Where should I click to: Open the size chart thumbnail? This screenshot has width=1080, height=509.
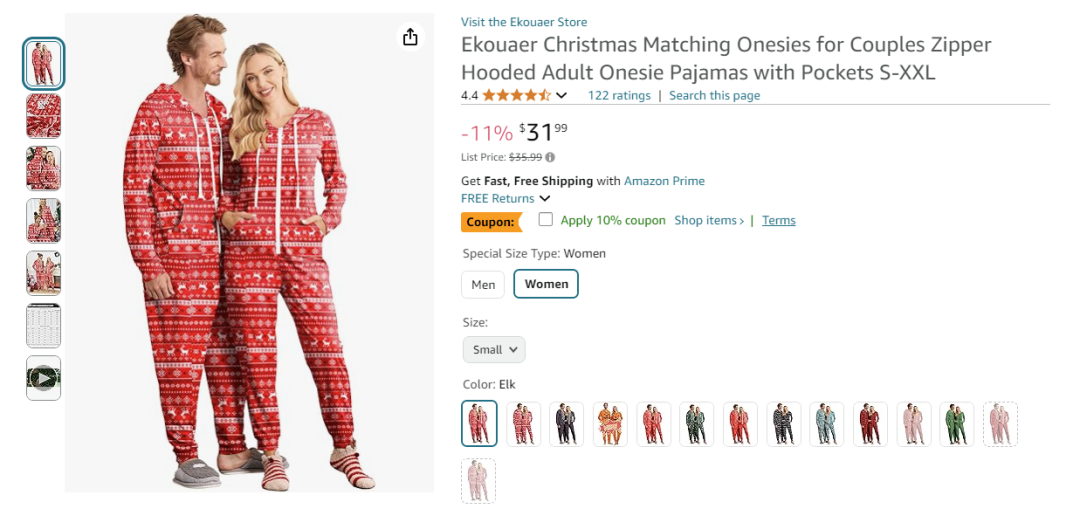(43, 326)
